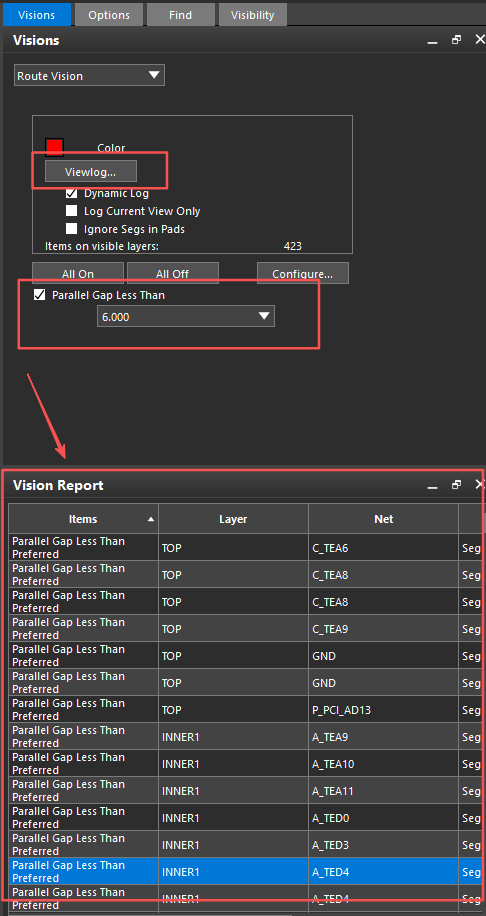The width and height of the screenshot is (486, 916).
Task: Check Ignore Segs in Pads
Action: pos(71,229)
